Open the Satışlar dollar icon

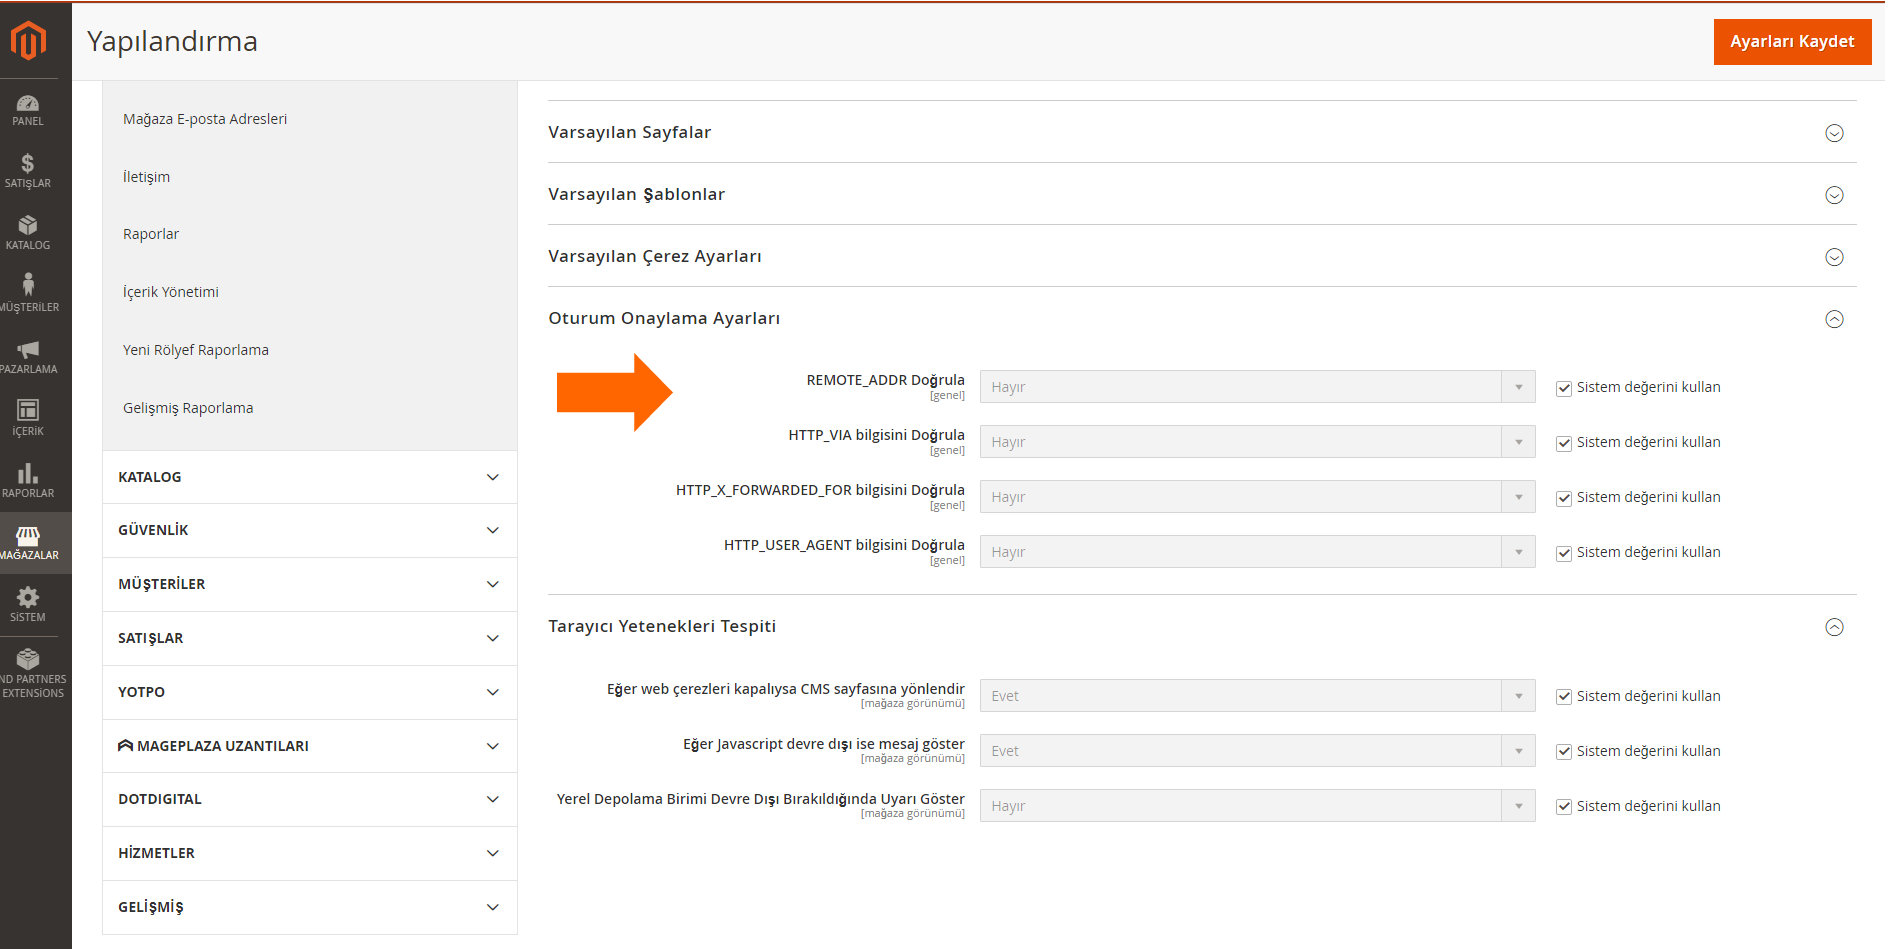pos(28,163)
